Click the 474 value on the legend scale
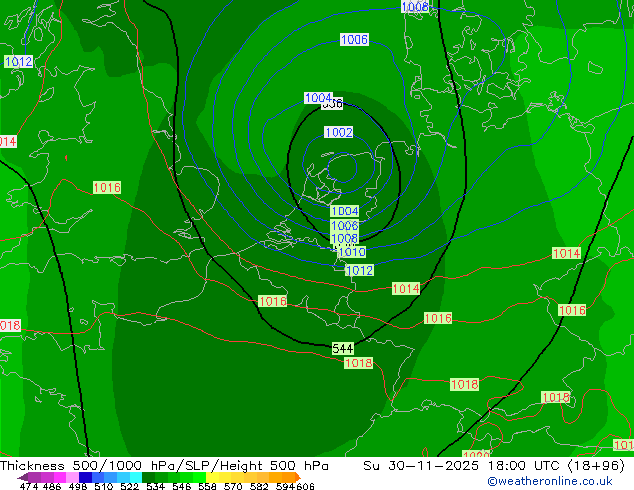Screen dimensions: 634x490 click(29, 486)
